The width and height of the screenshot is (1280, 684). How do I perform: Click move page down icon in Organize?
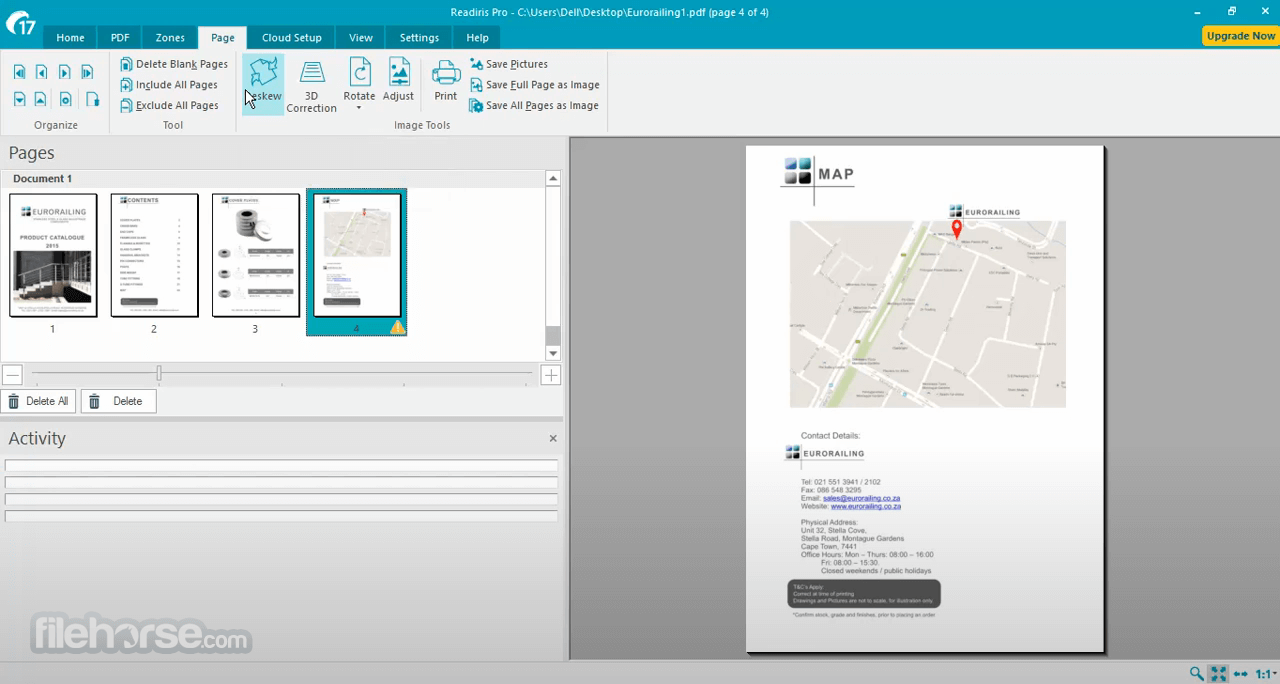point(19,98)
